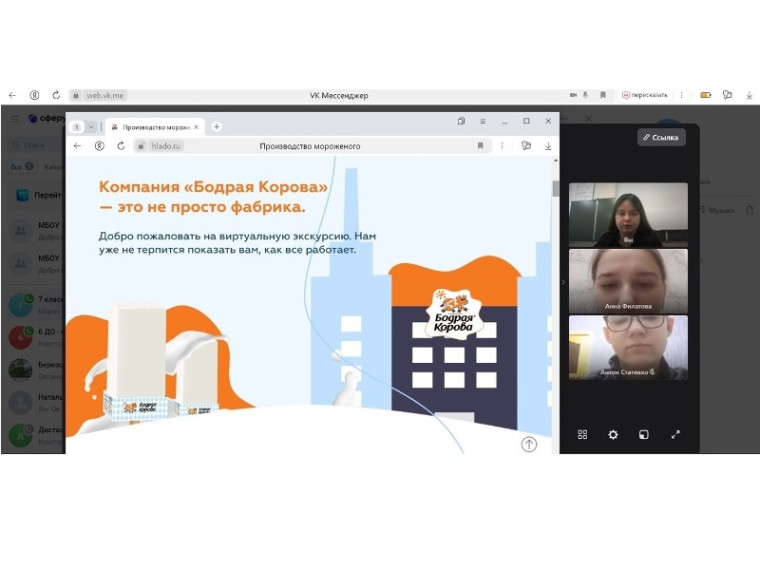Go back in the VK Messenger browser window

(x=13, y=95)
